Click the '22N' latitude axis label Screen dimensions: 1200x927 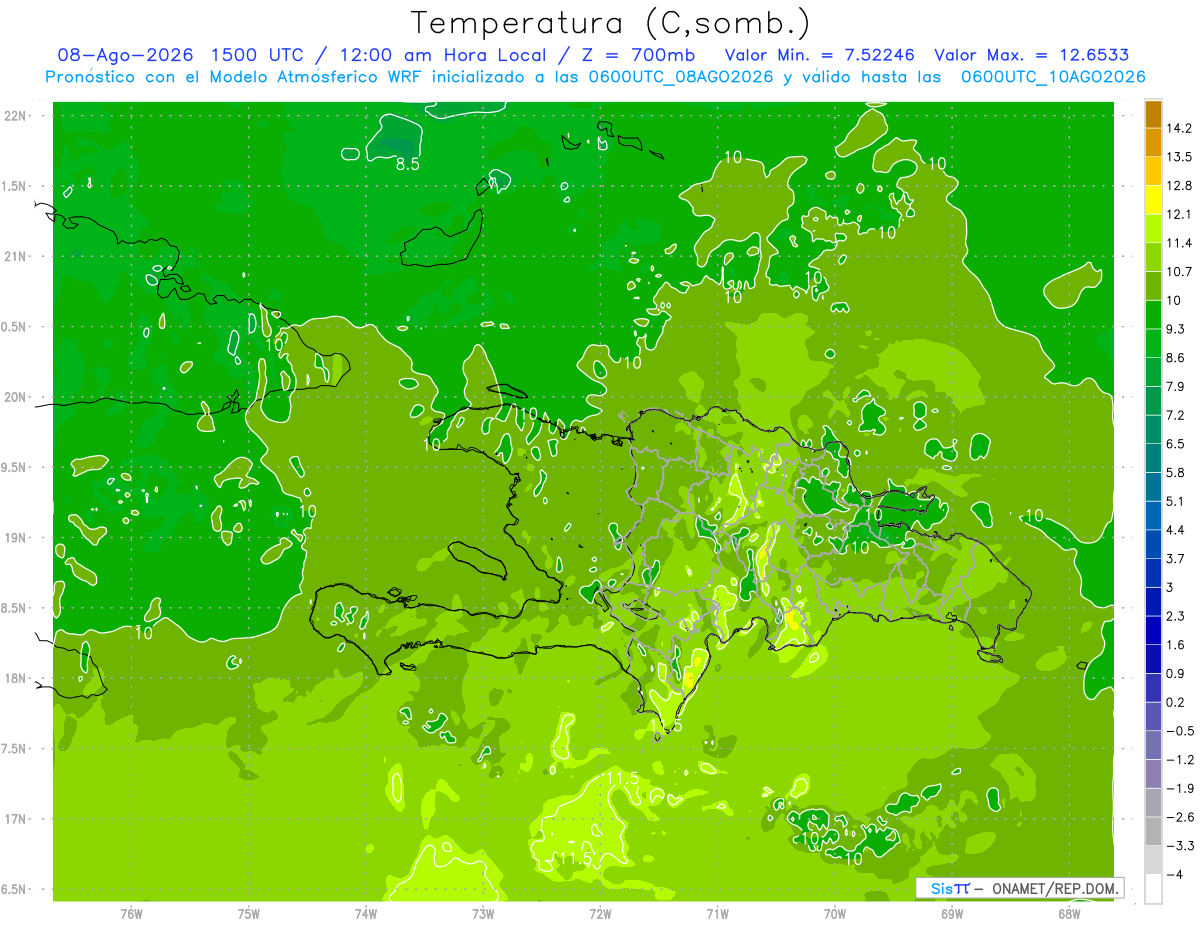click(17, 116)
